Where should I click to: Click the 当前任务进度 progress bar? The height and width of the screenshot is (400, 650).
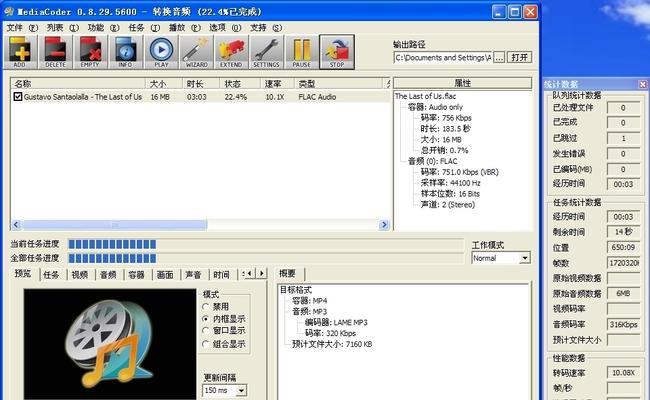pyautogui.click(x=266, y=244)
